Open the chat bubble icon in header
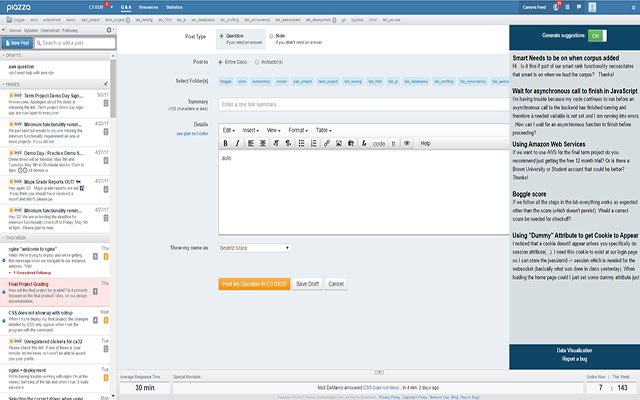The width and height of the screenshot is (640, 400). click(579, 7)
